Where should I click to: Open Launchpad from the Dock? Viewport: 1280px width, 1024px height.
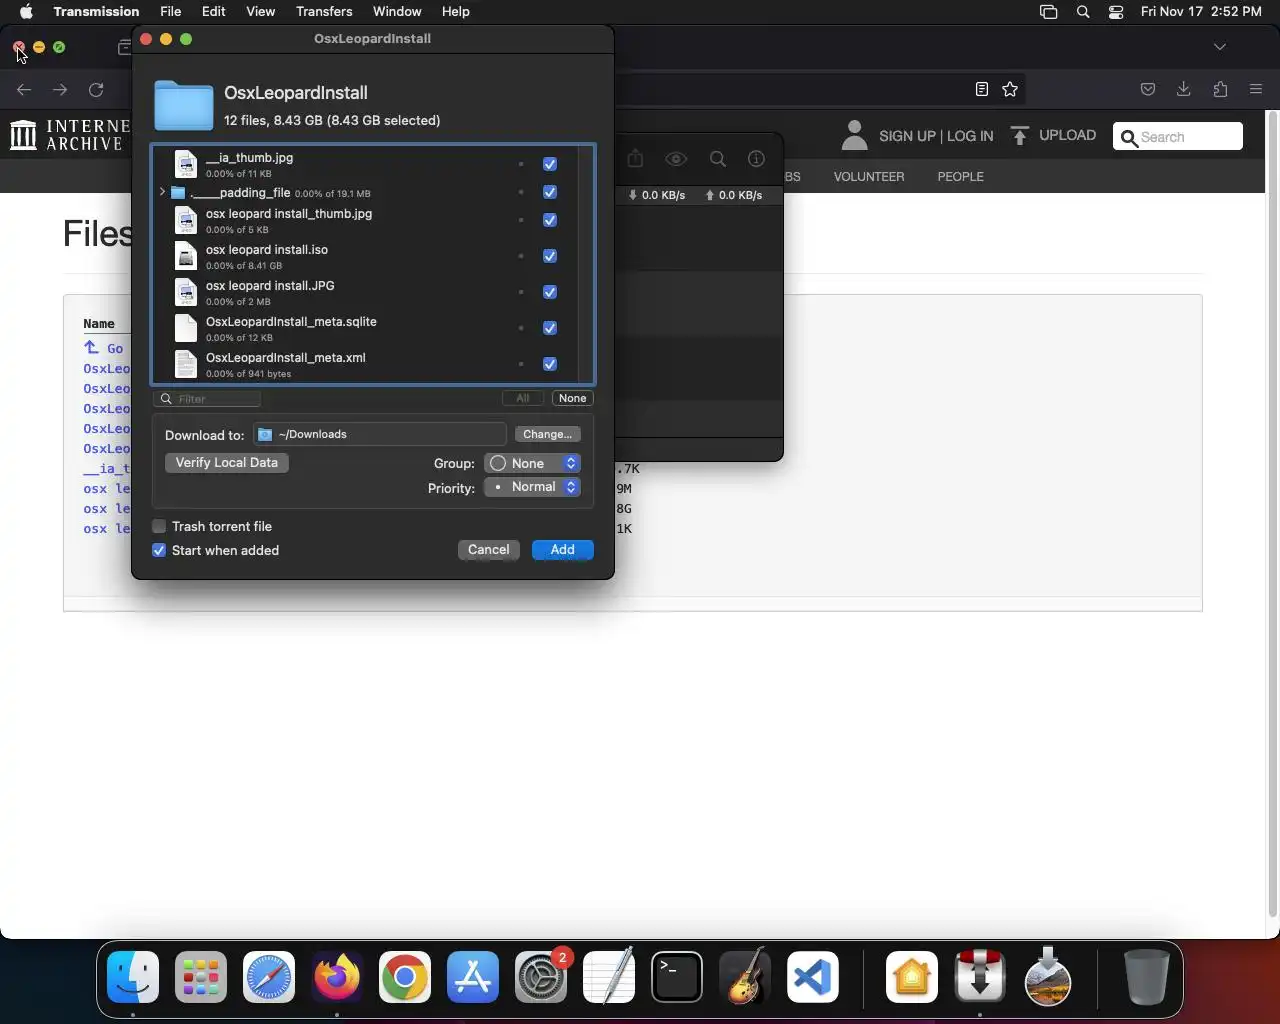(x=201, y=977)
